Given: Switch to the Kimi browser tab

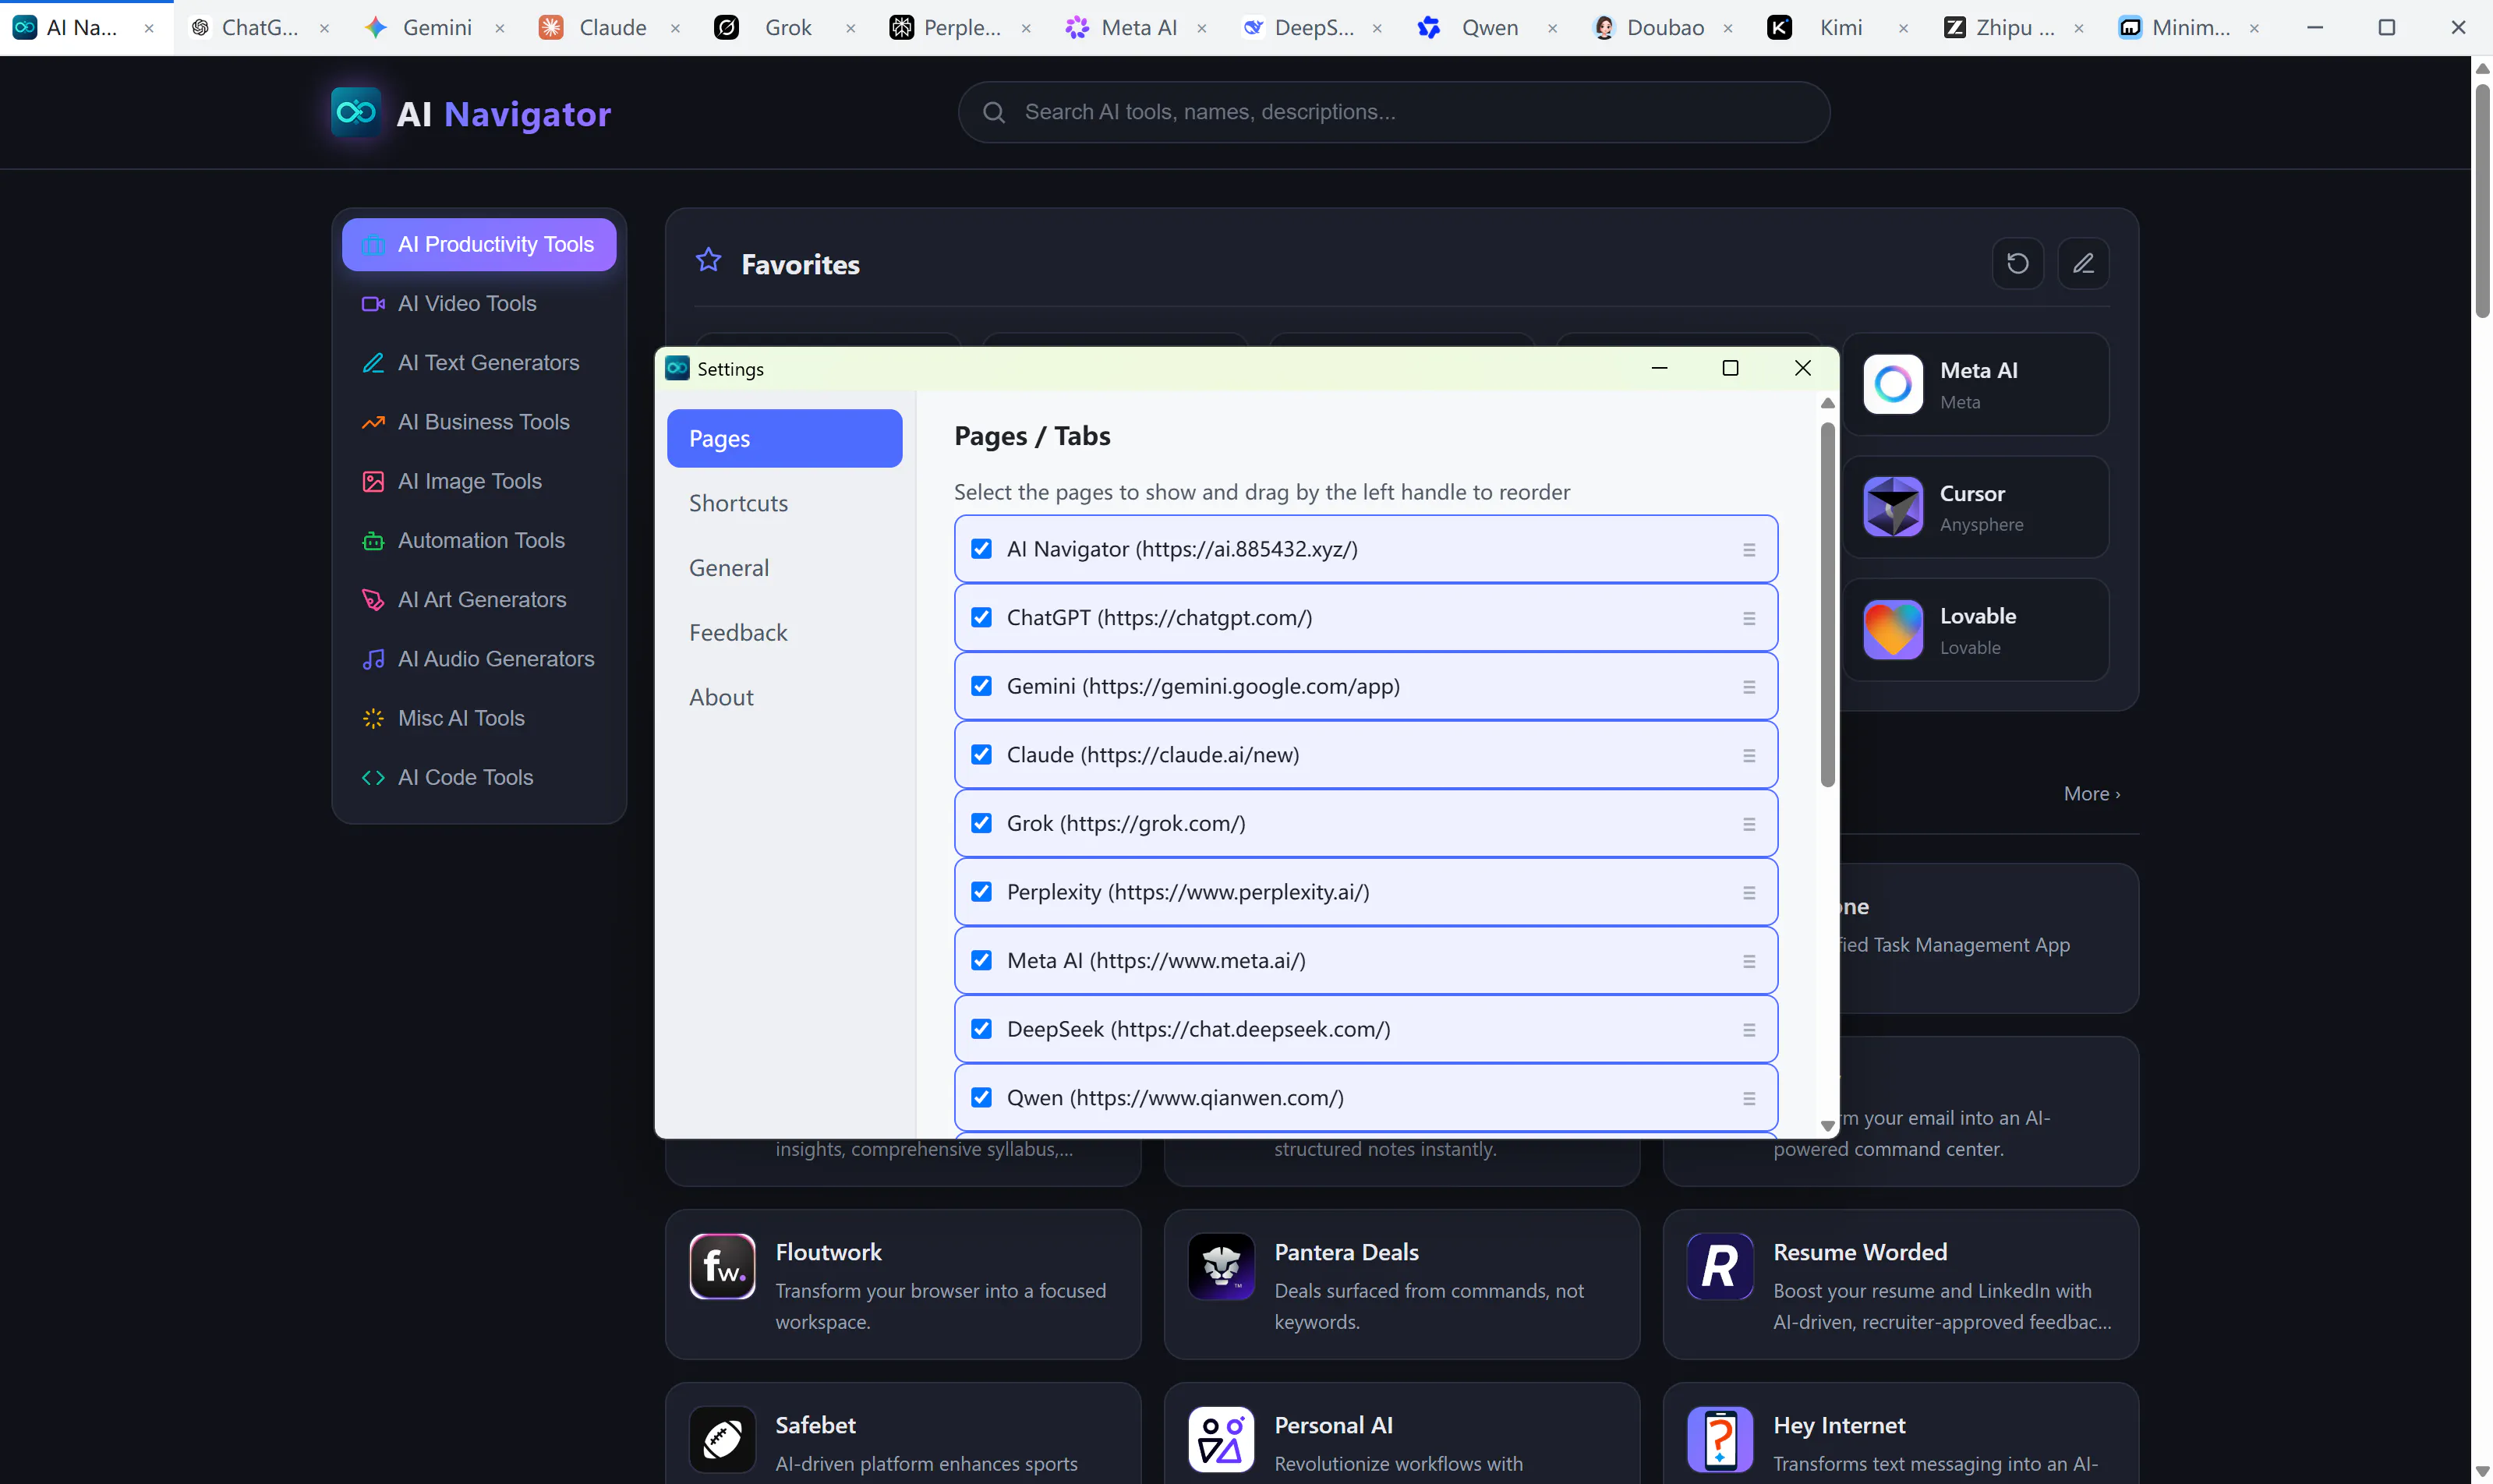Looking at the screenshot, I should [x=1840, y=28].
